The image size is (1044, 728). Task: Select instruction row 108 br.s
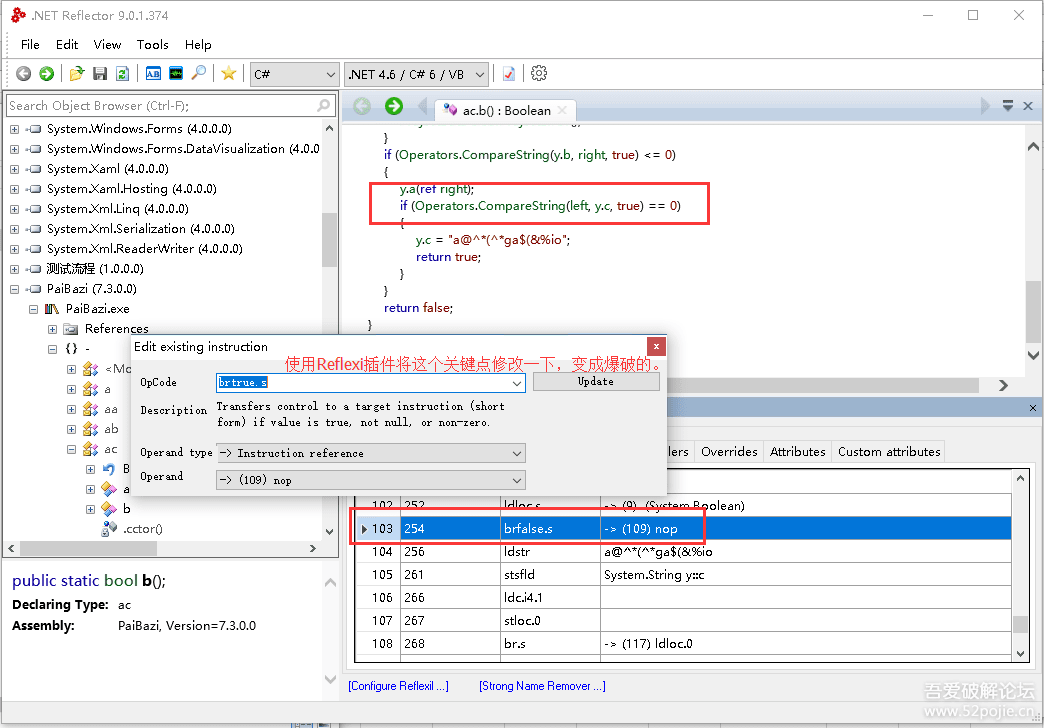coord(683,643)
